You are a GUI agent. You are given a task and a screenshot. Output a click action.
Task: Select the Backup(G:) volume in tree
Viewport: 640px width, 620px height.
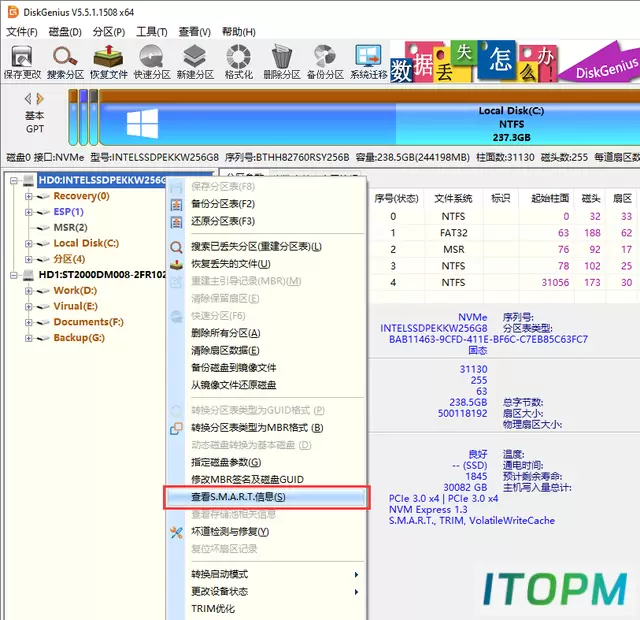click(79, 338)
